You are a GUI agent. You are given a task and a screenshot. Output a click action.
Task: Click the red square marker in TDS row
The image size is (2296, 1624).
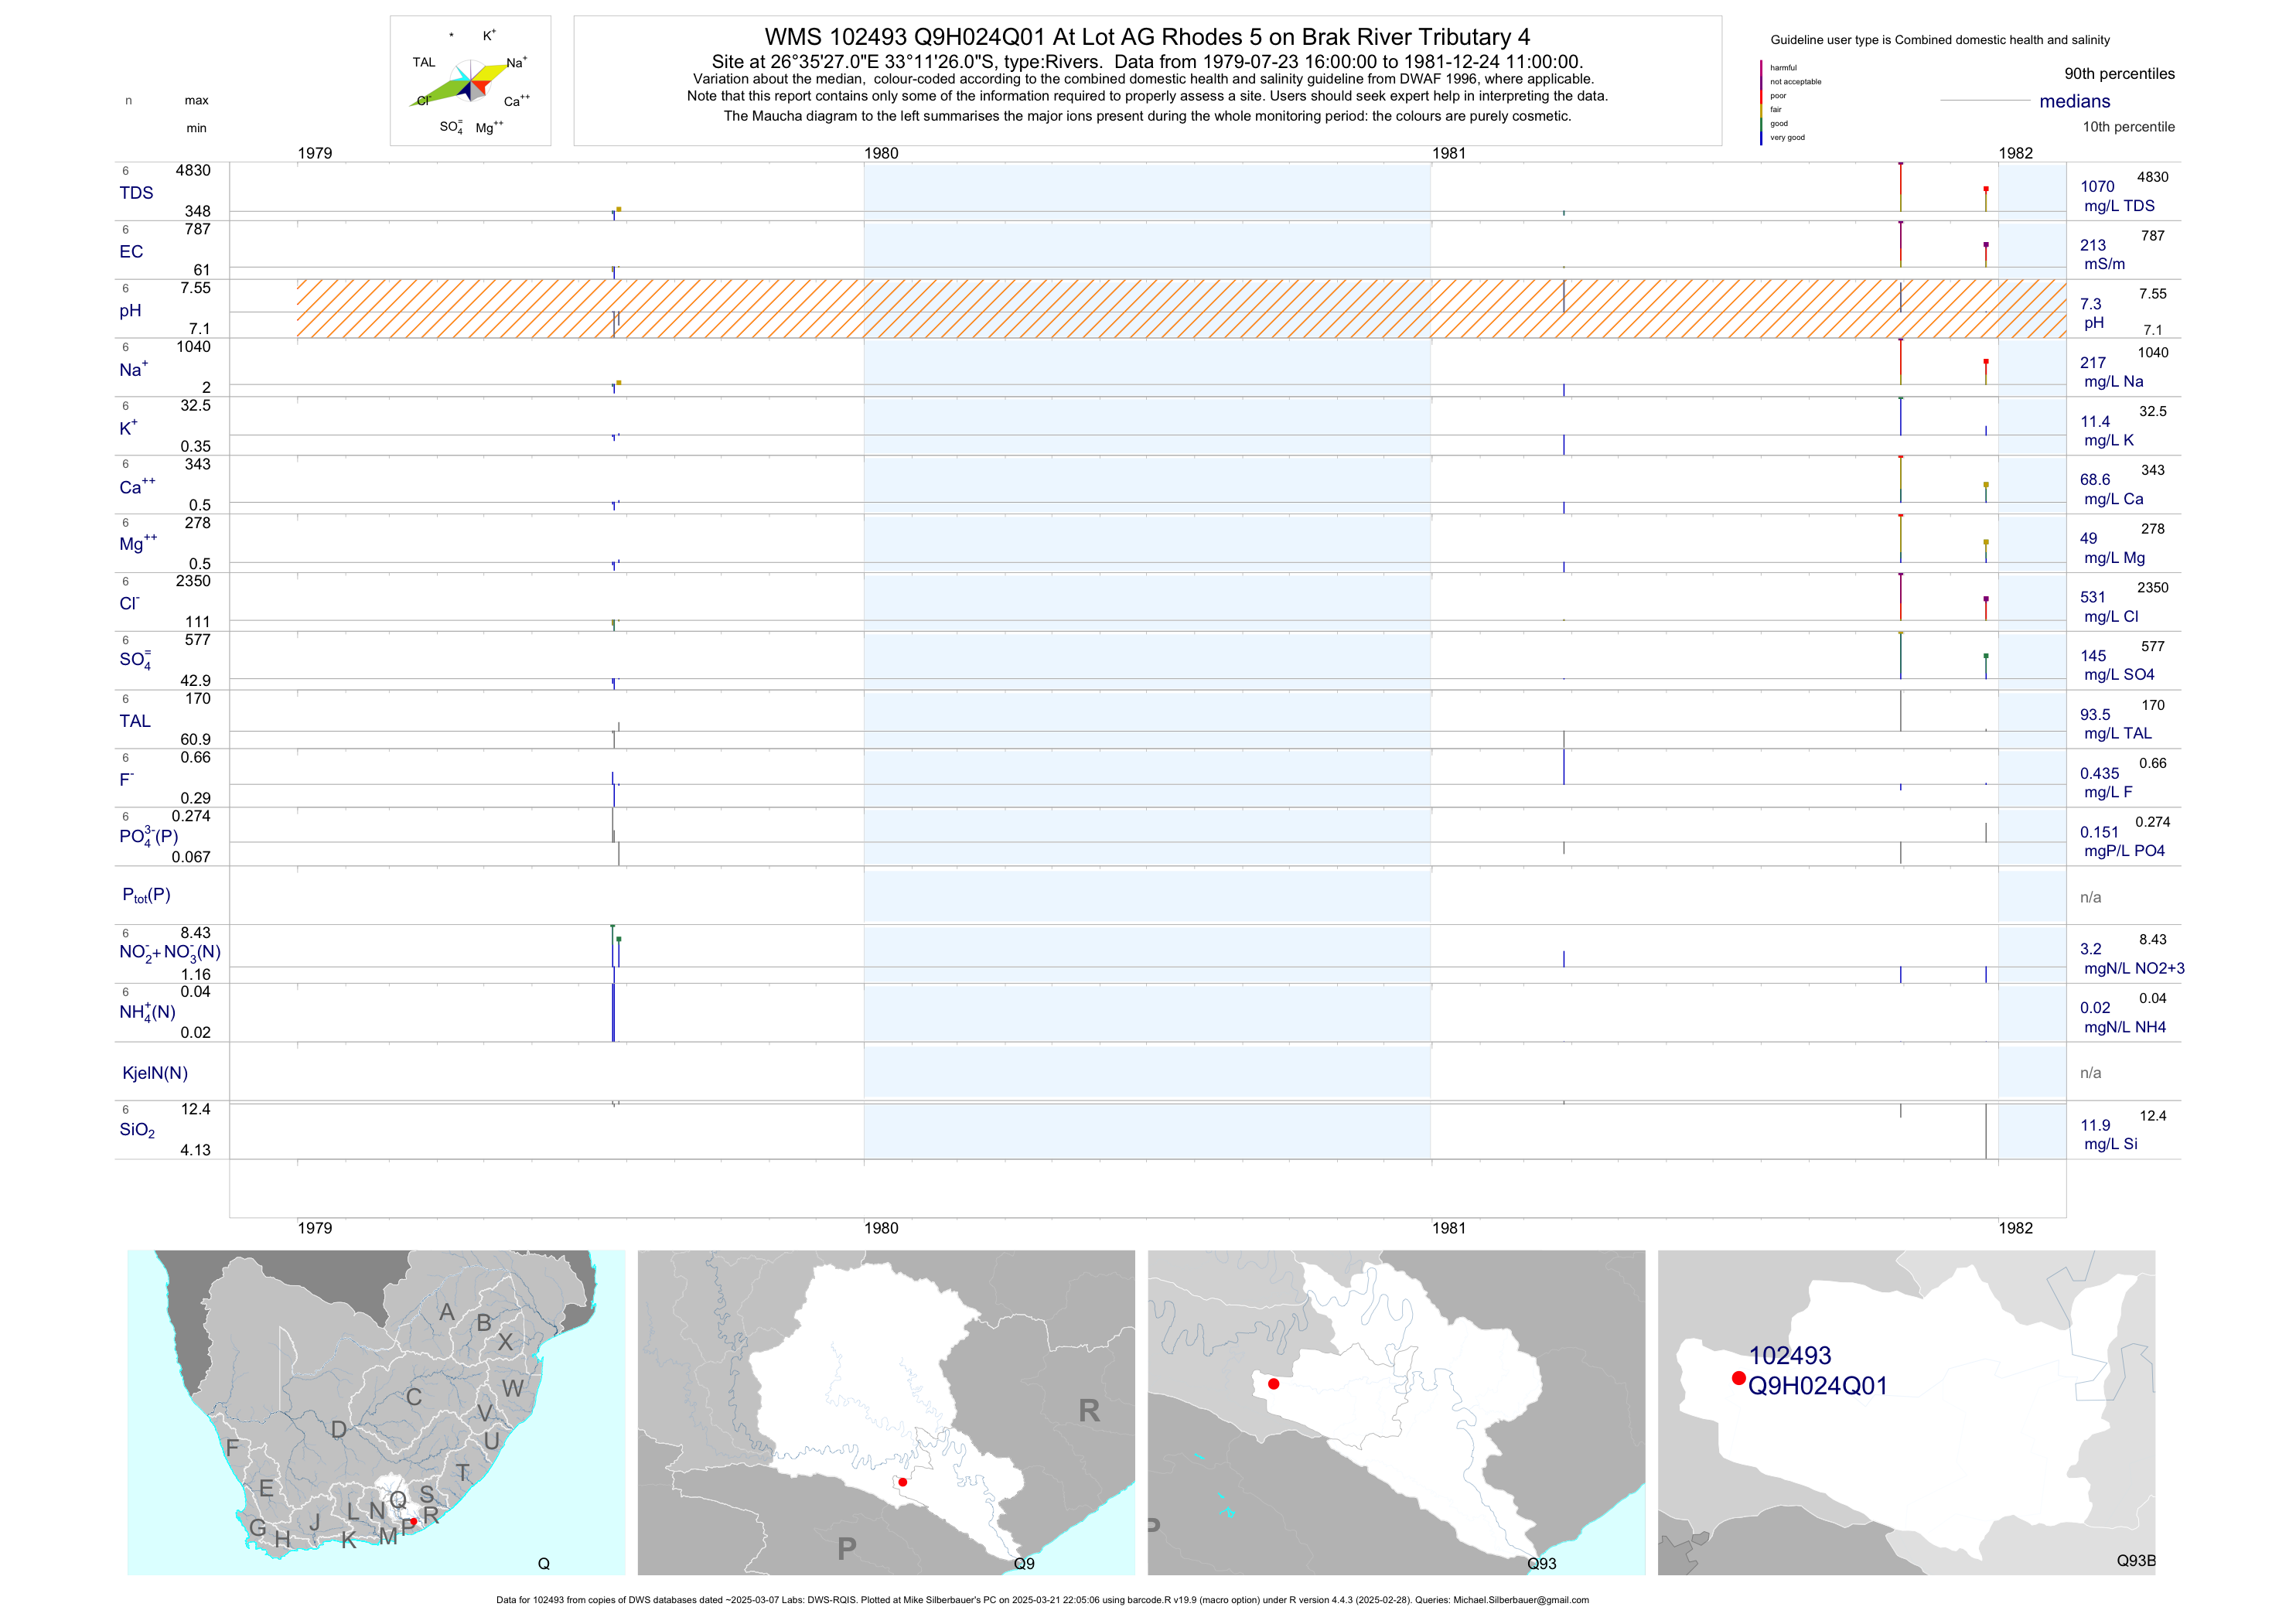(1986, 189)
